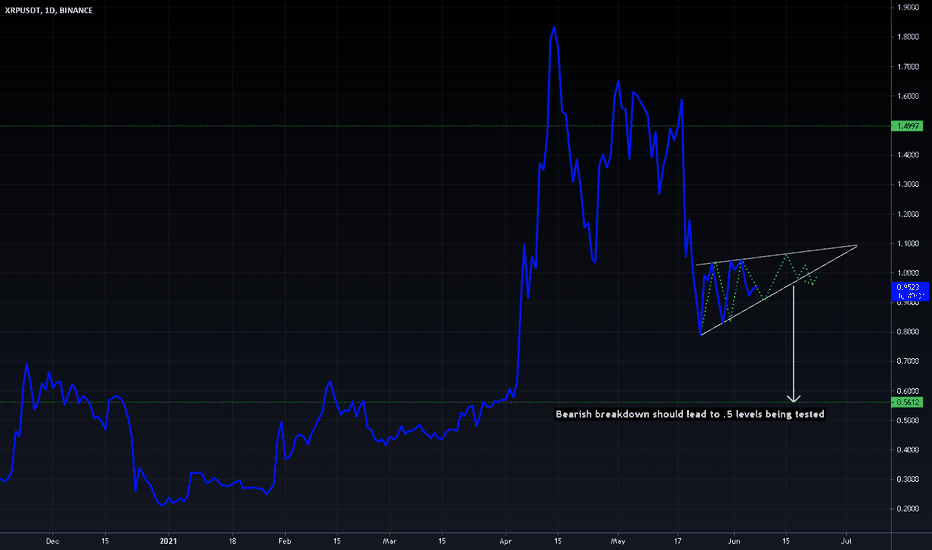The width and height of the screenshot is (932, 550).
Task: Select the white downward target arrow drawing
Action: 794,345
